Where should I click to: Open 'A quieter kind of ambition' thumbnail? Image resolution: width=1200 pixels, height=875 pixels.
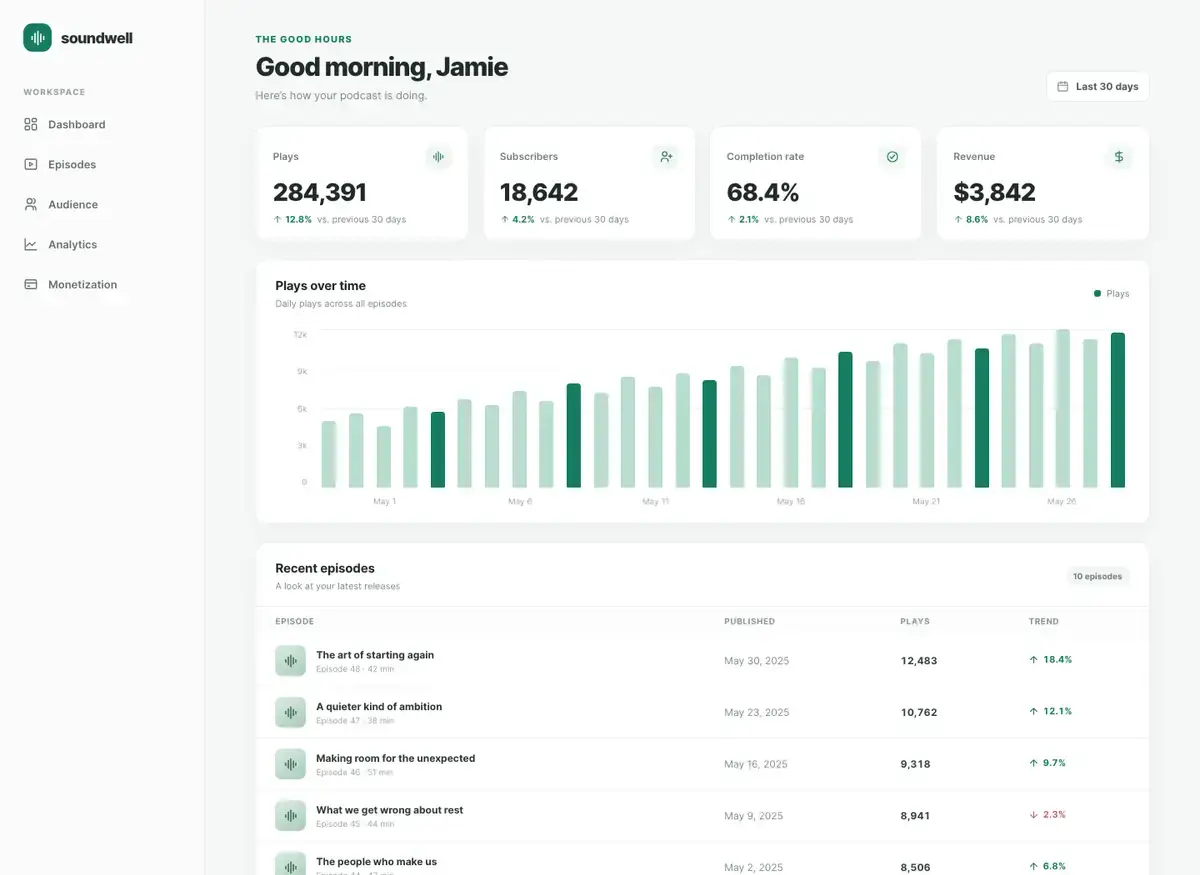[x=290, y=712]
